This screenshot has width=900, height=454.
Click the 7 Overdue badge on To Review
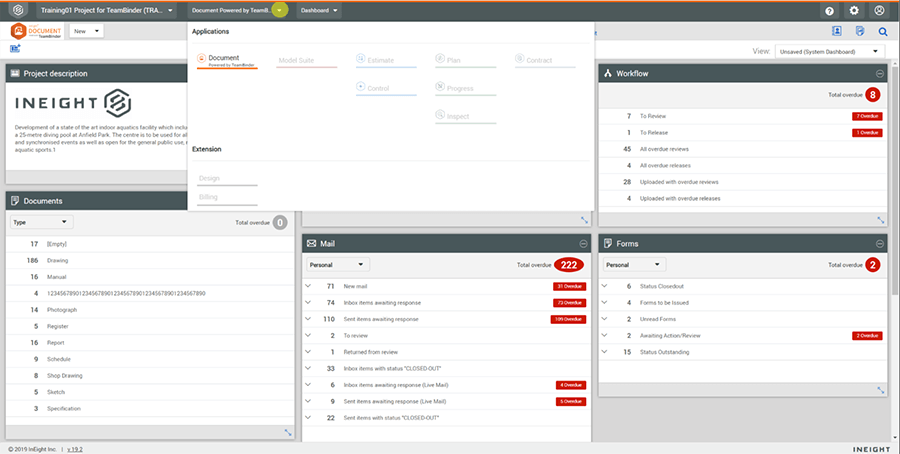tap(867, 116)
